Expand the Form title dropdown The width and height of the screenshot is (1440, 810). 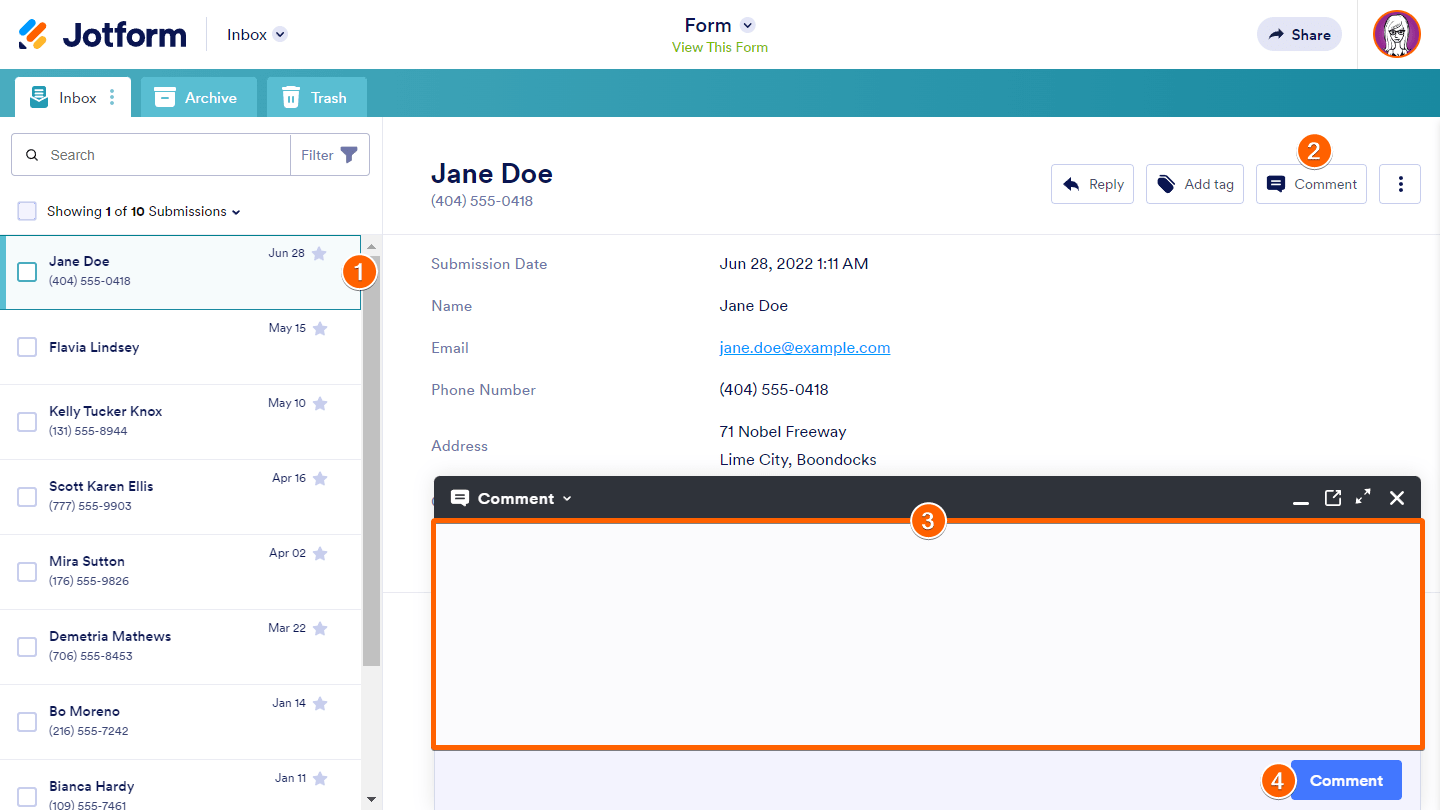[x=747, y=26]
